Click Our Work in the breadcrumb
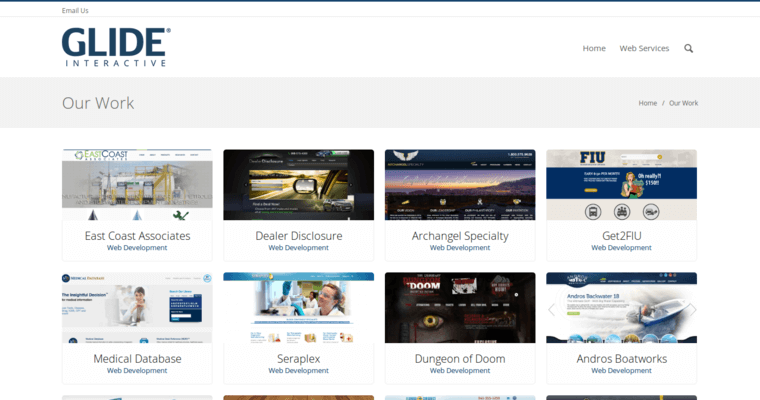Image resolution: width=760 pixels, height=400 pixels. (x=683, y=103)
